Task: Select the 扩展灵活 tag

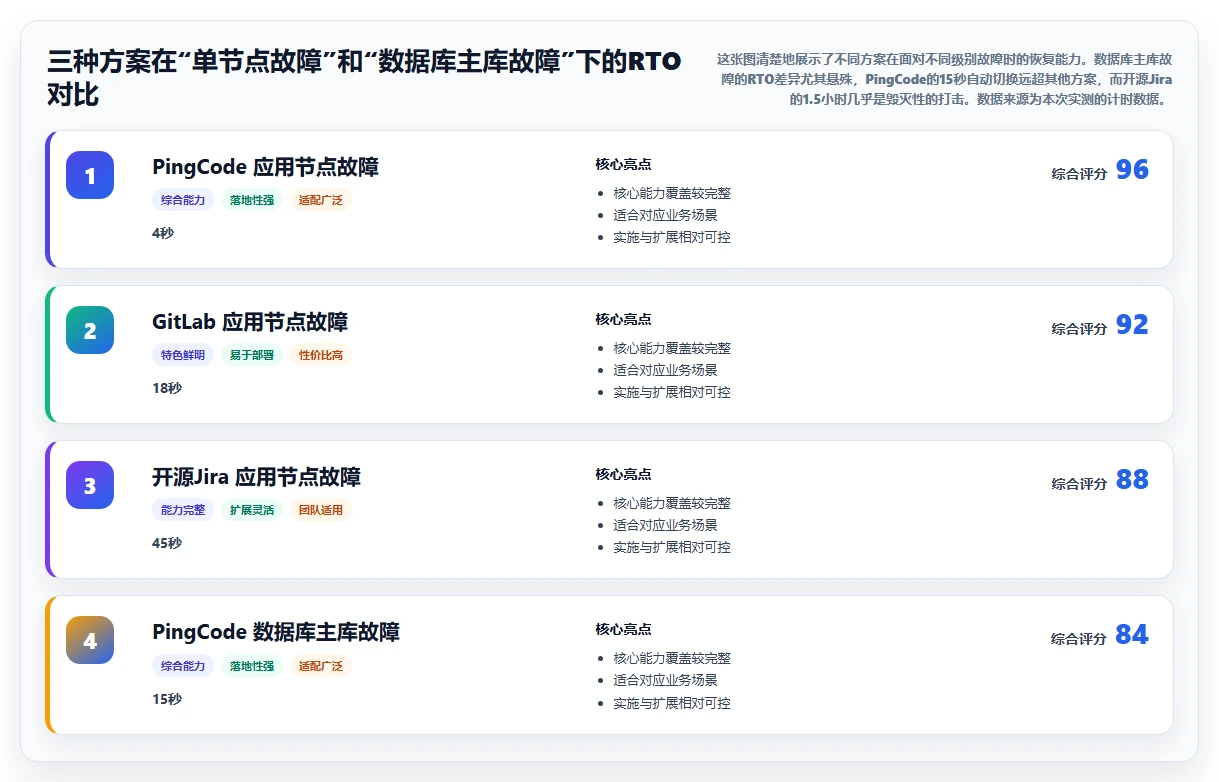Action: coord(252,510)
